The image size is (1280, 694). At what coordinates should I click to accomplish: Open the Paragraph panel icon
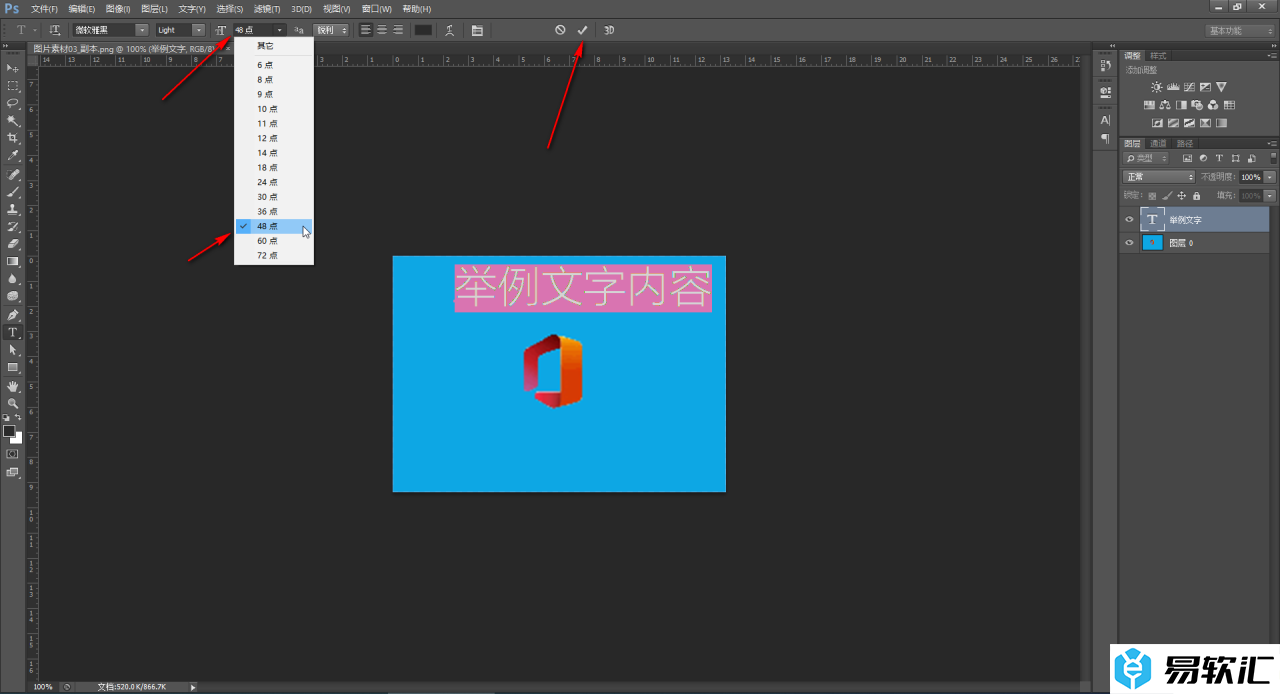(1105, 138)
